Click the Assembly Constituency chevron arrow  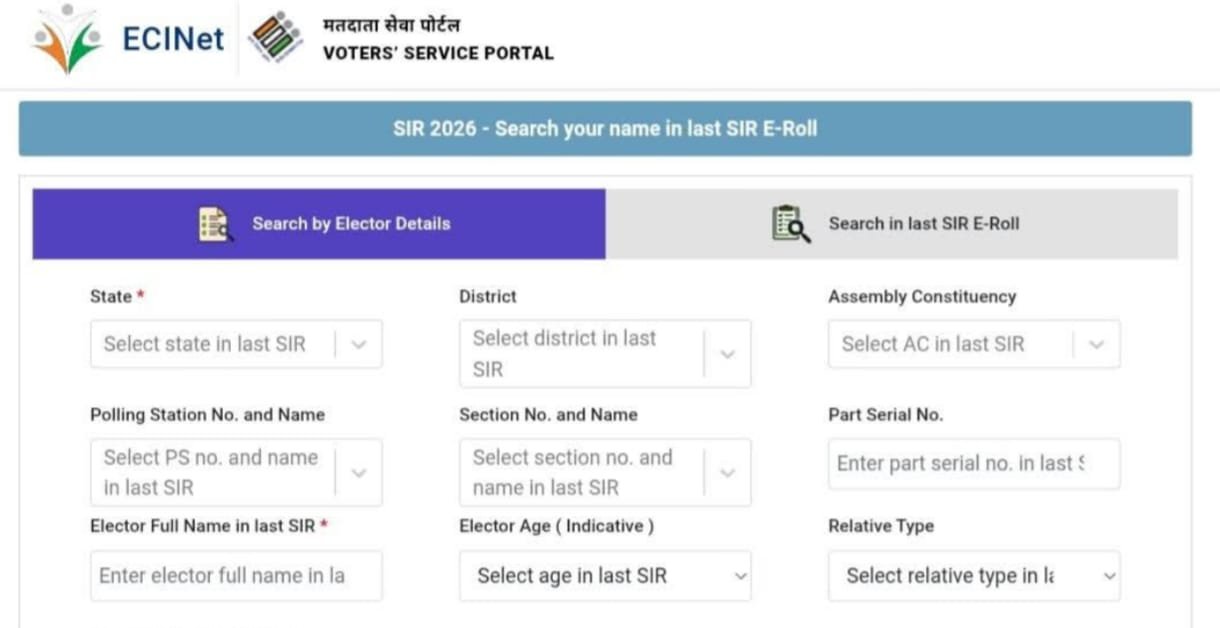point(1097,345)
